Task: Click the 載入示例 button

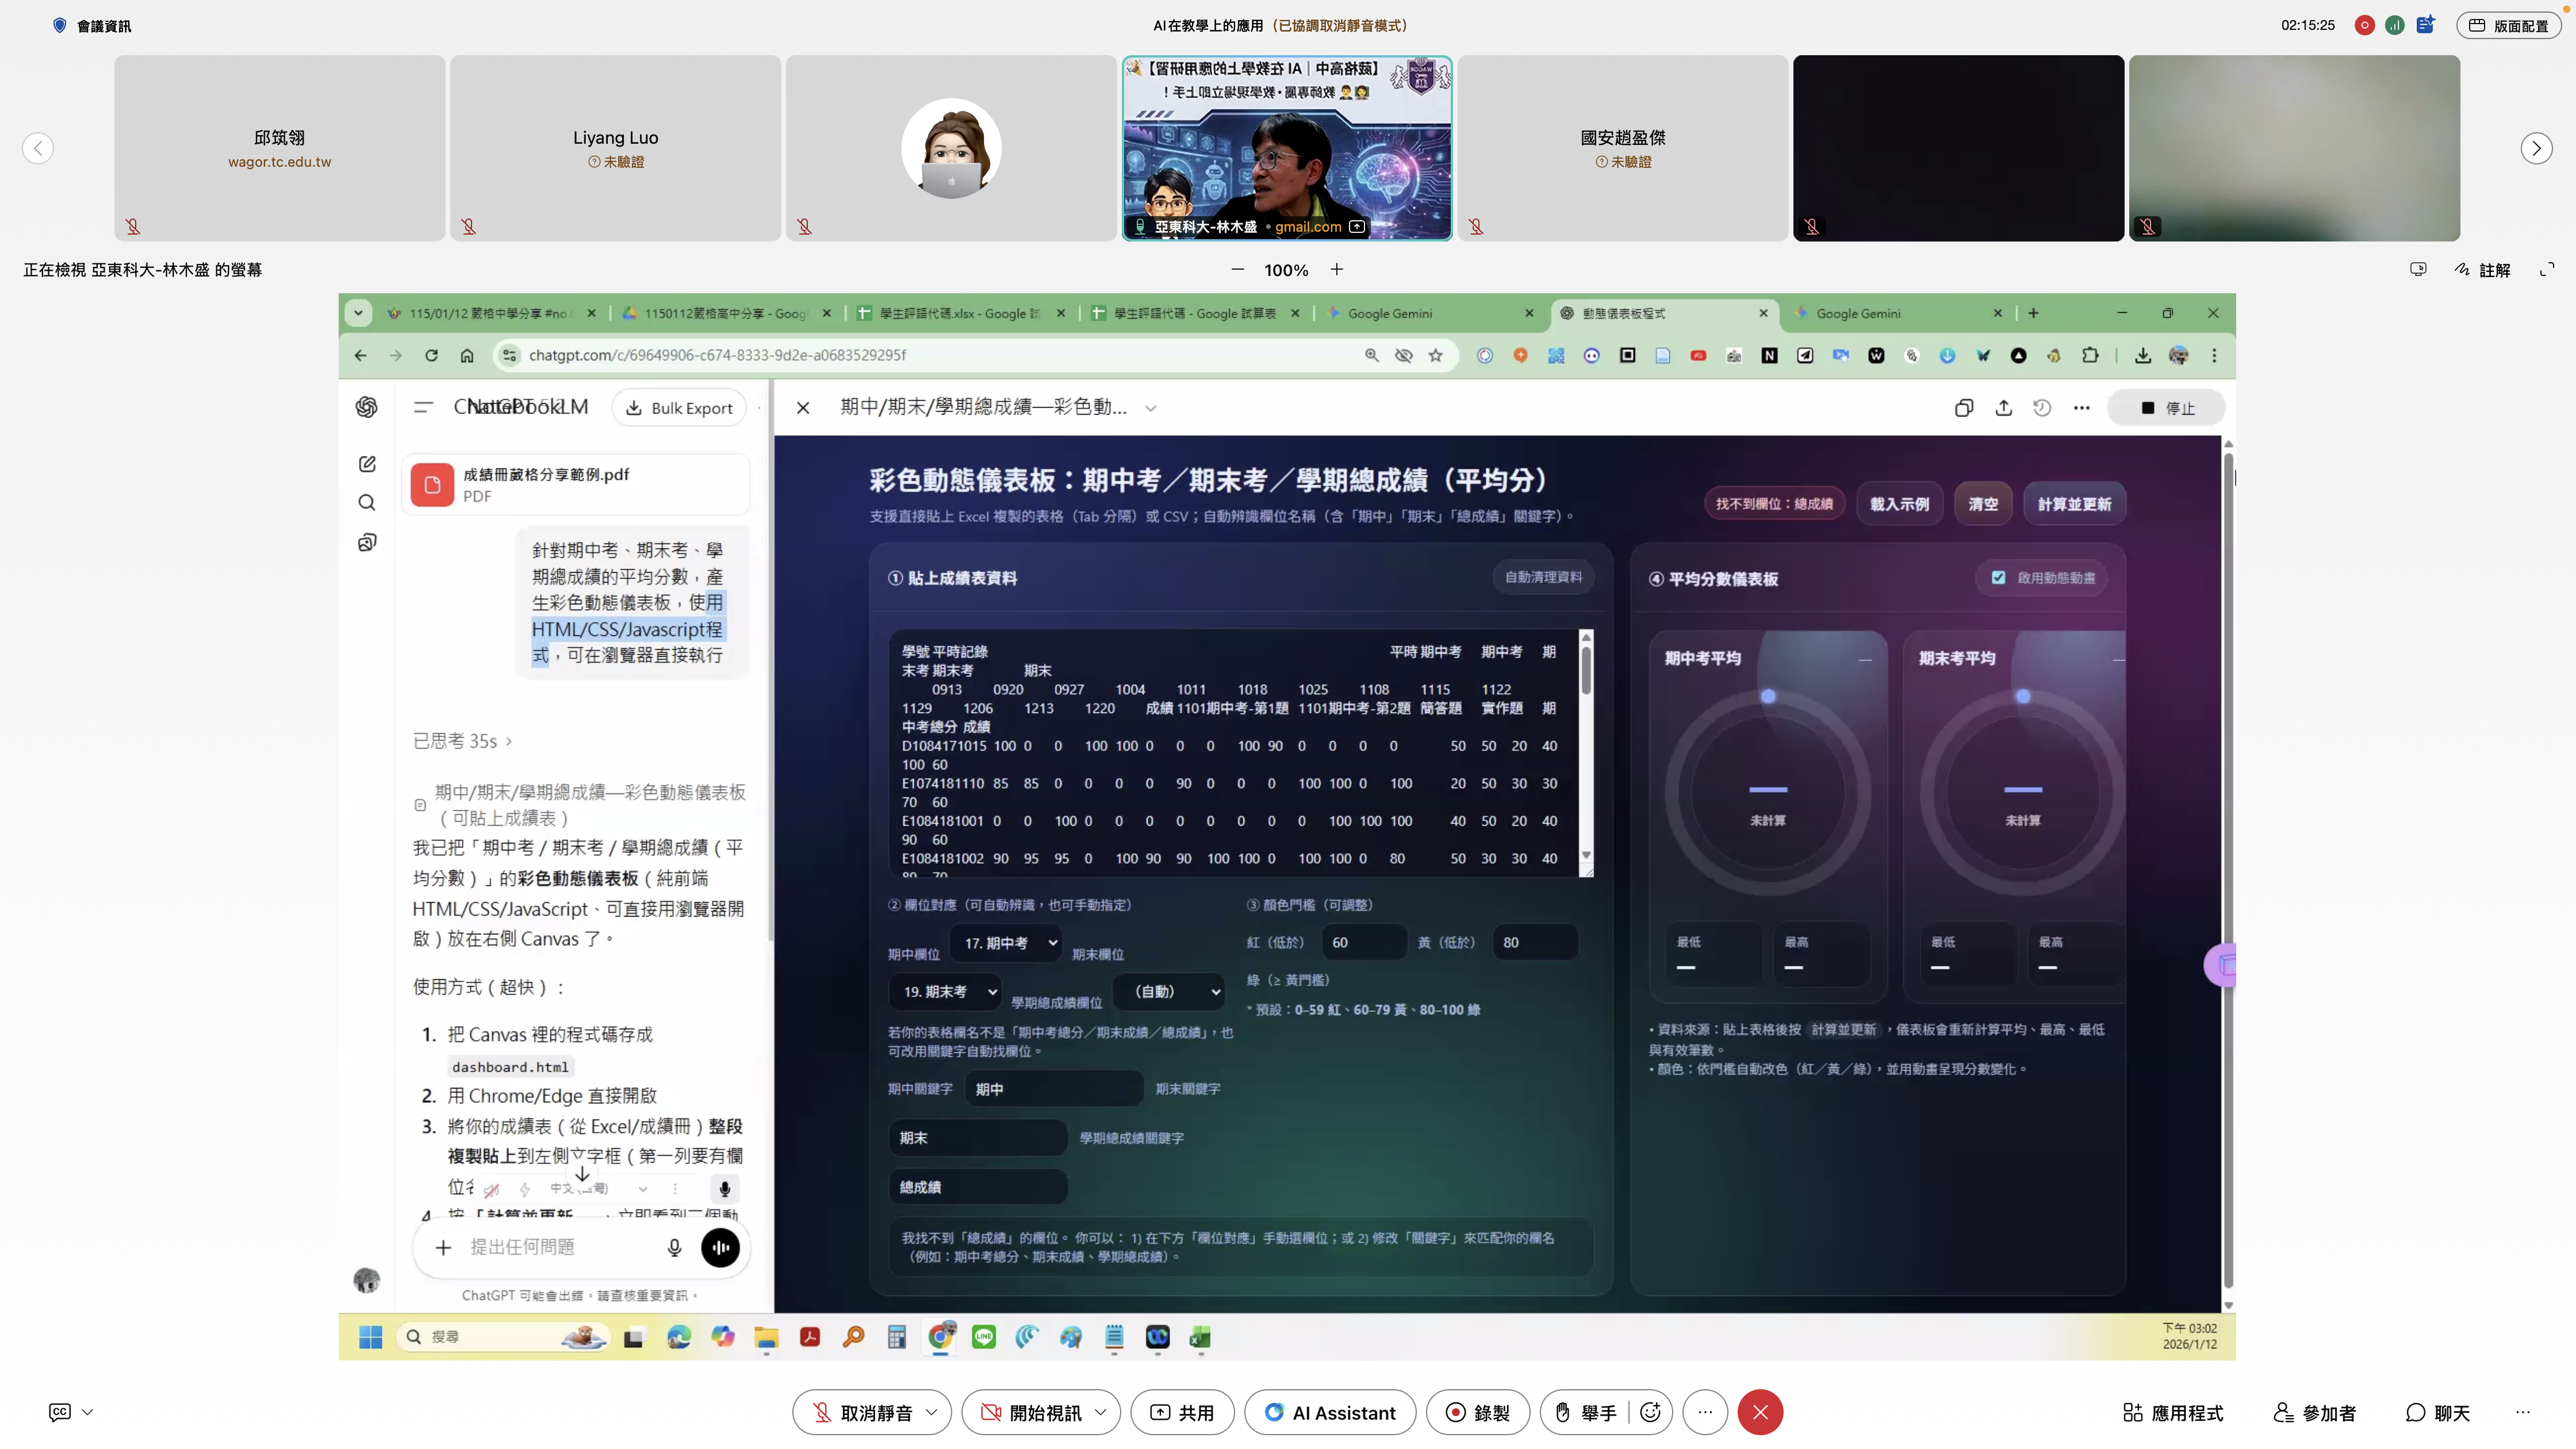Action: (x=1899, y=504)
